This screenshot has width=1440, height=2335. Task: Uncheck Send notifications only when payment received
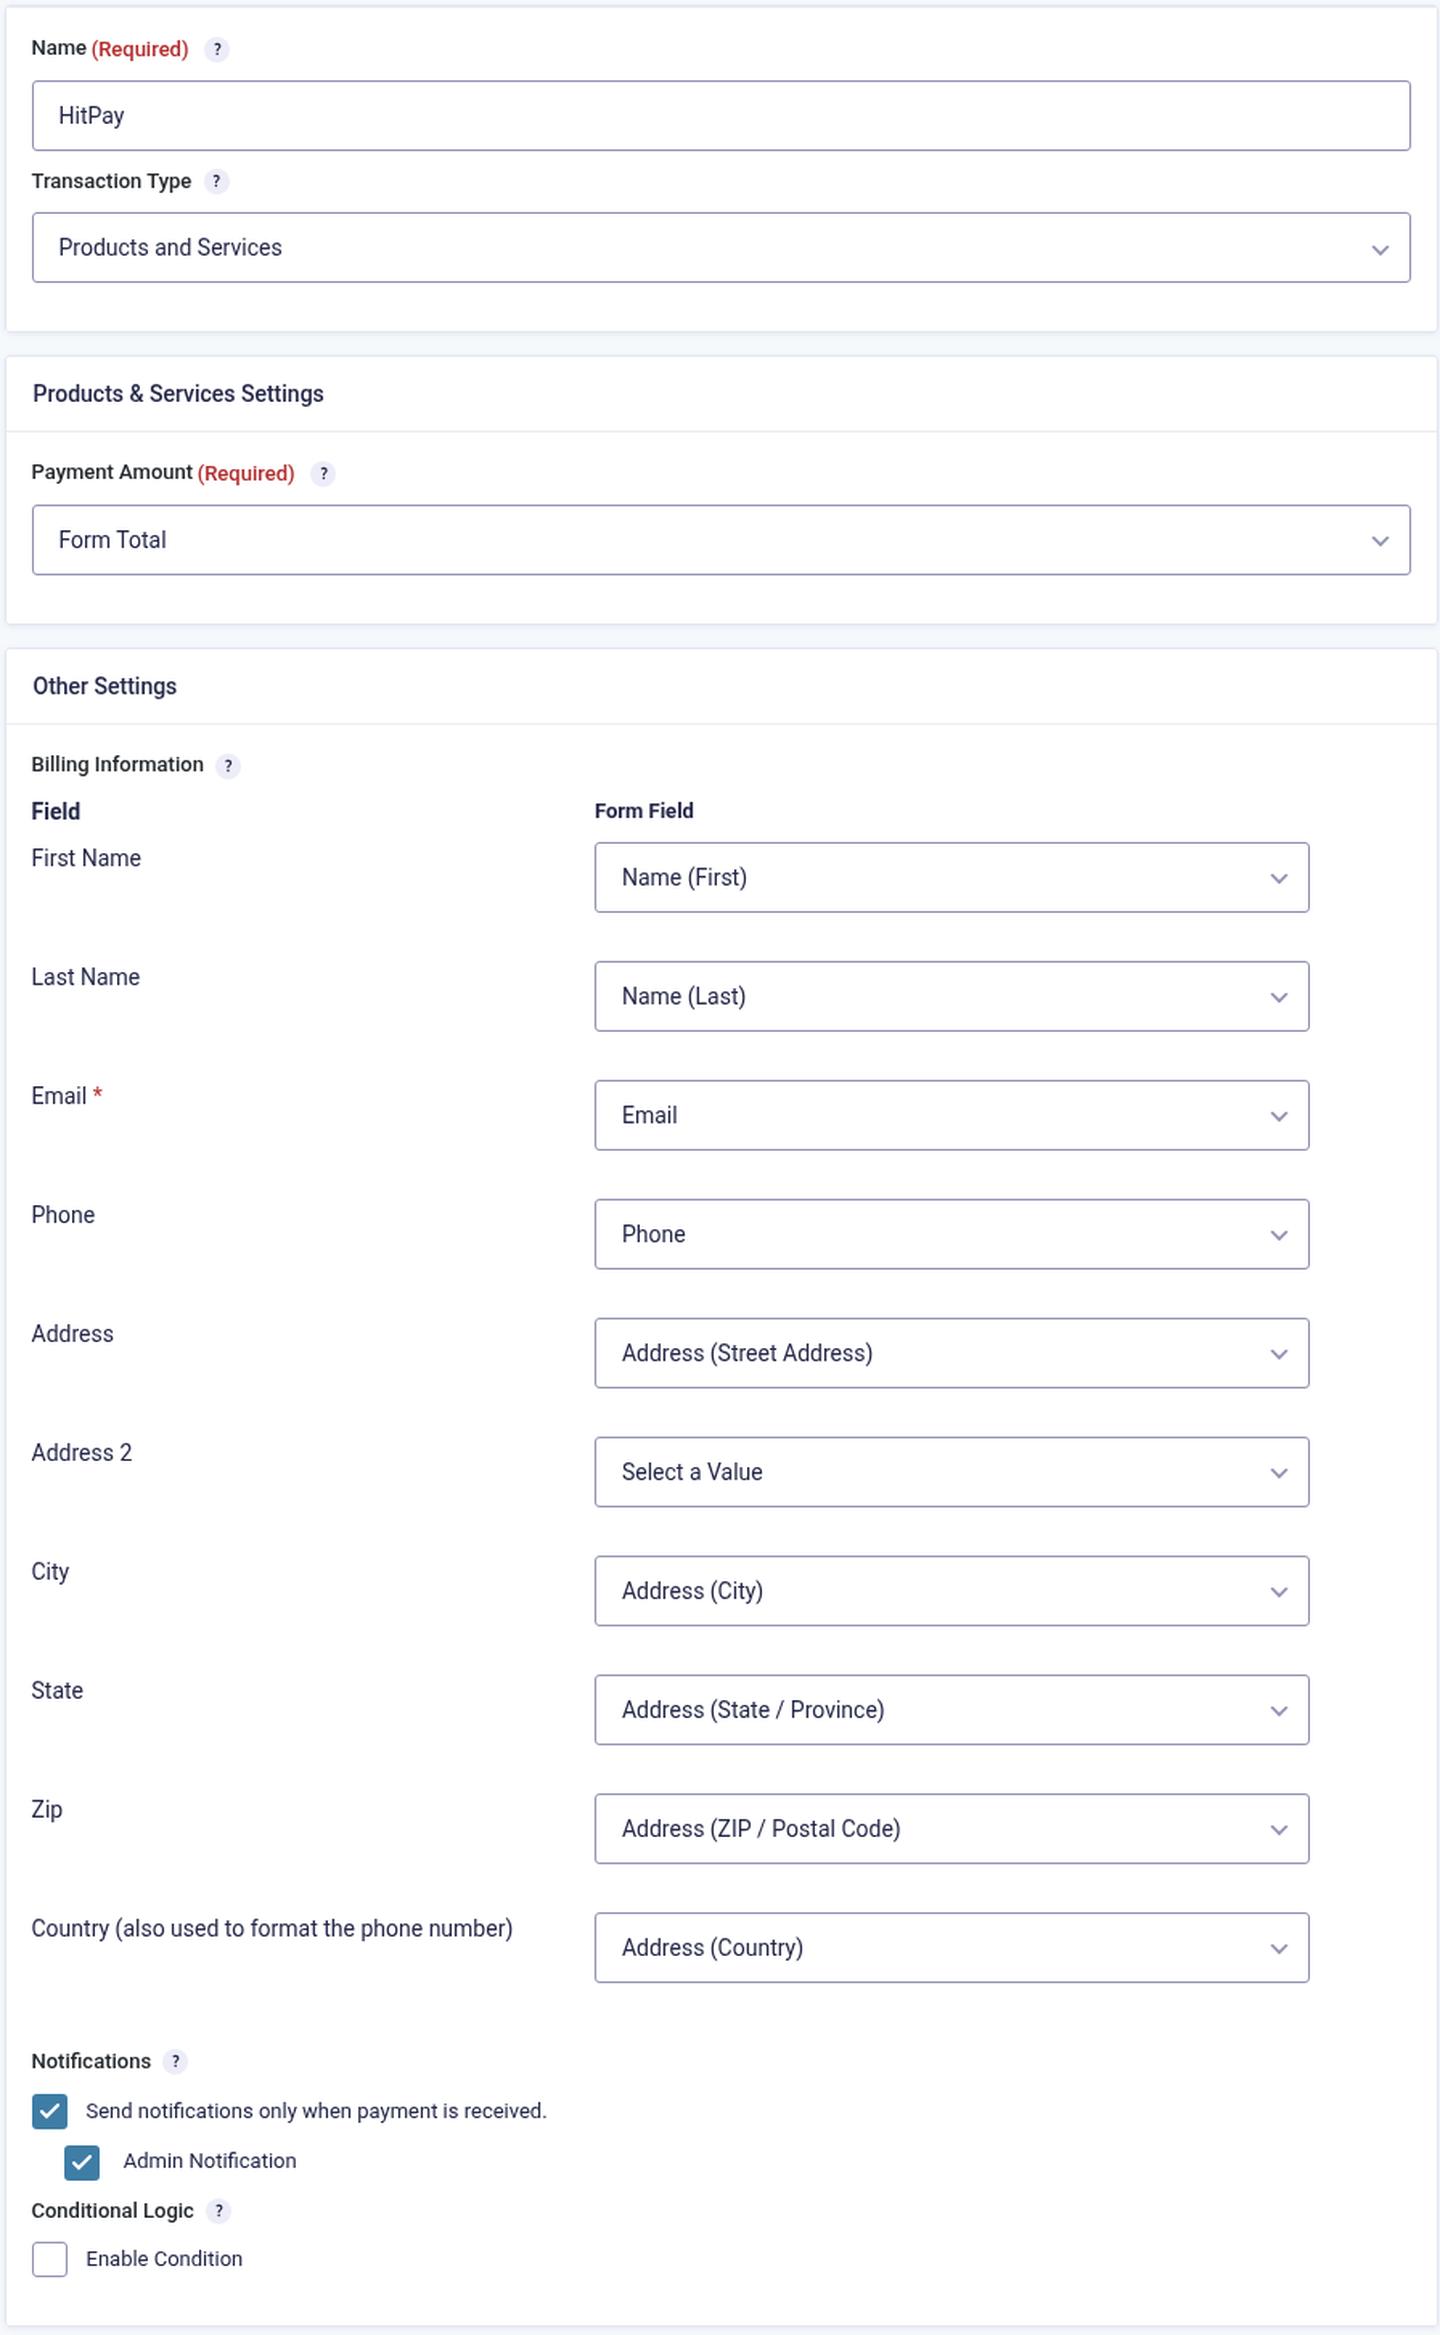coord(50,2111)
